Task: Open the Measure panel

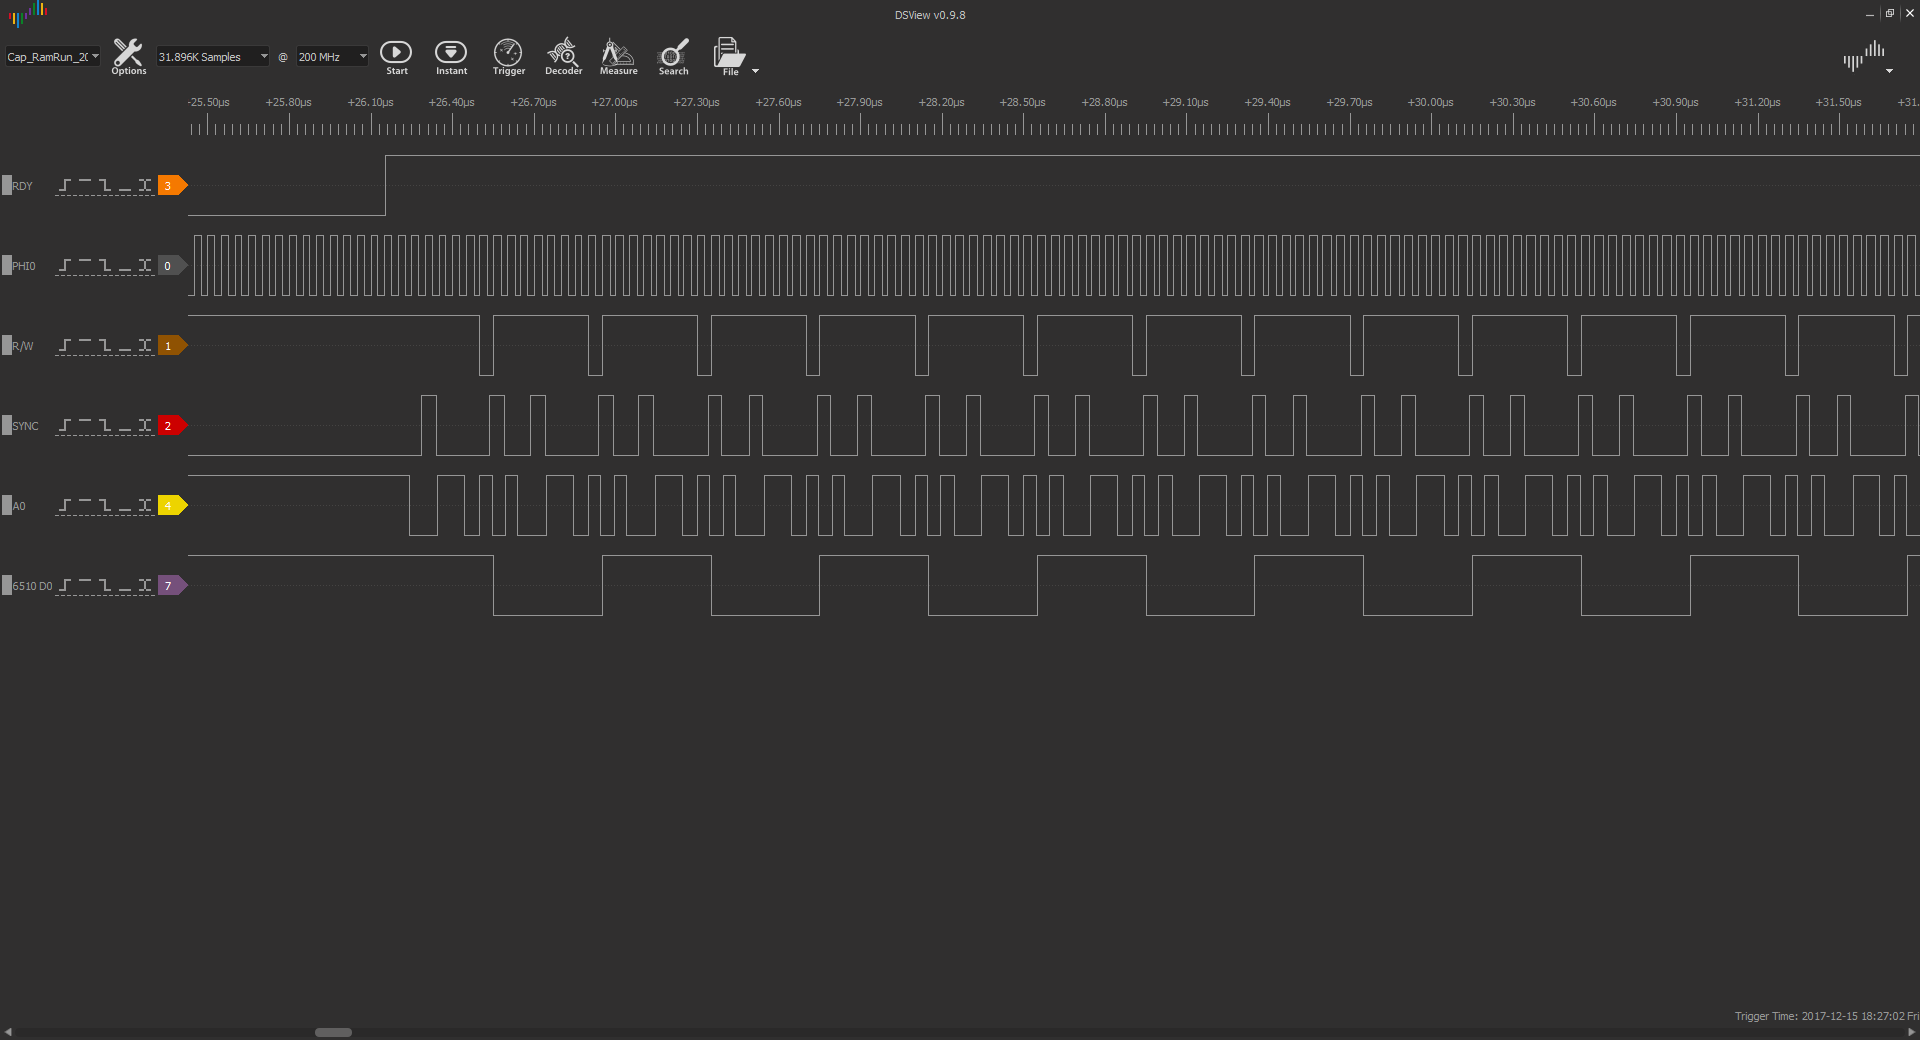Action: point(618,56)
